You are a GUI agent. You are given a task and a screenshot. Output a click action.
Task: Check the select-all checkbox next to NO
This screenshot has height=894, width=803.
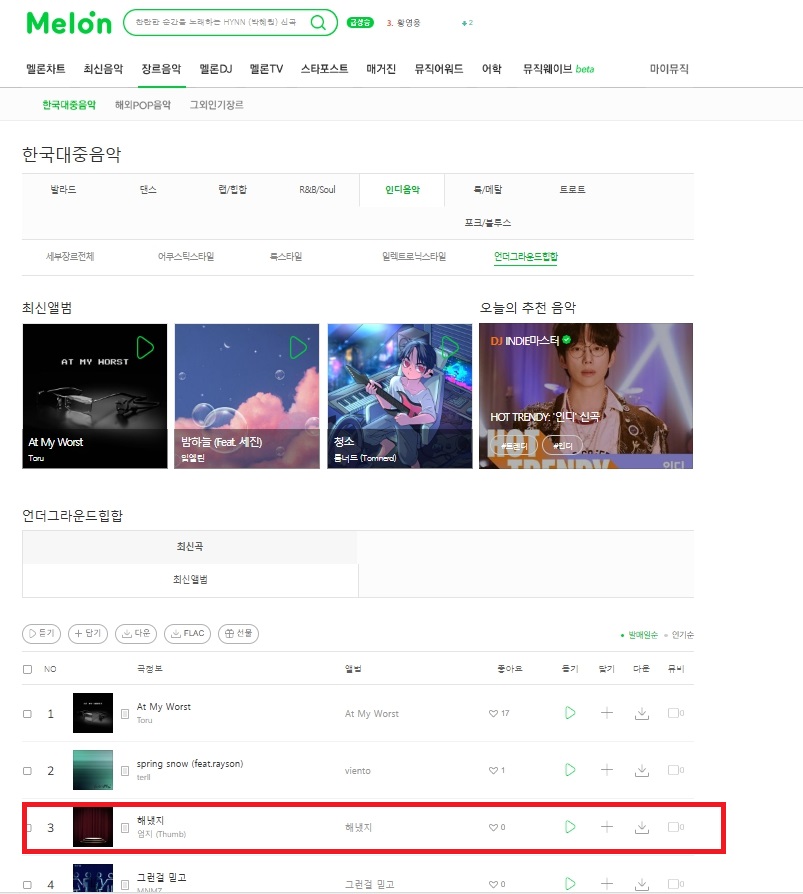[27, 669]
